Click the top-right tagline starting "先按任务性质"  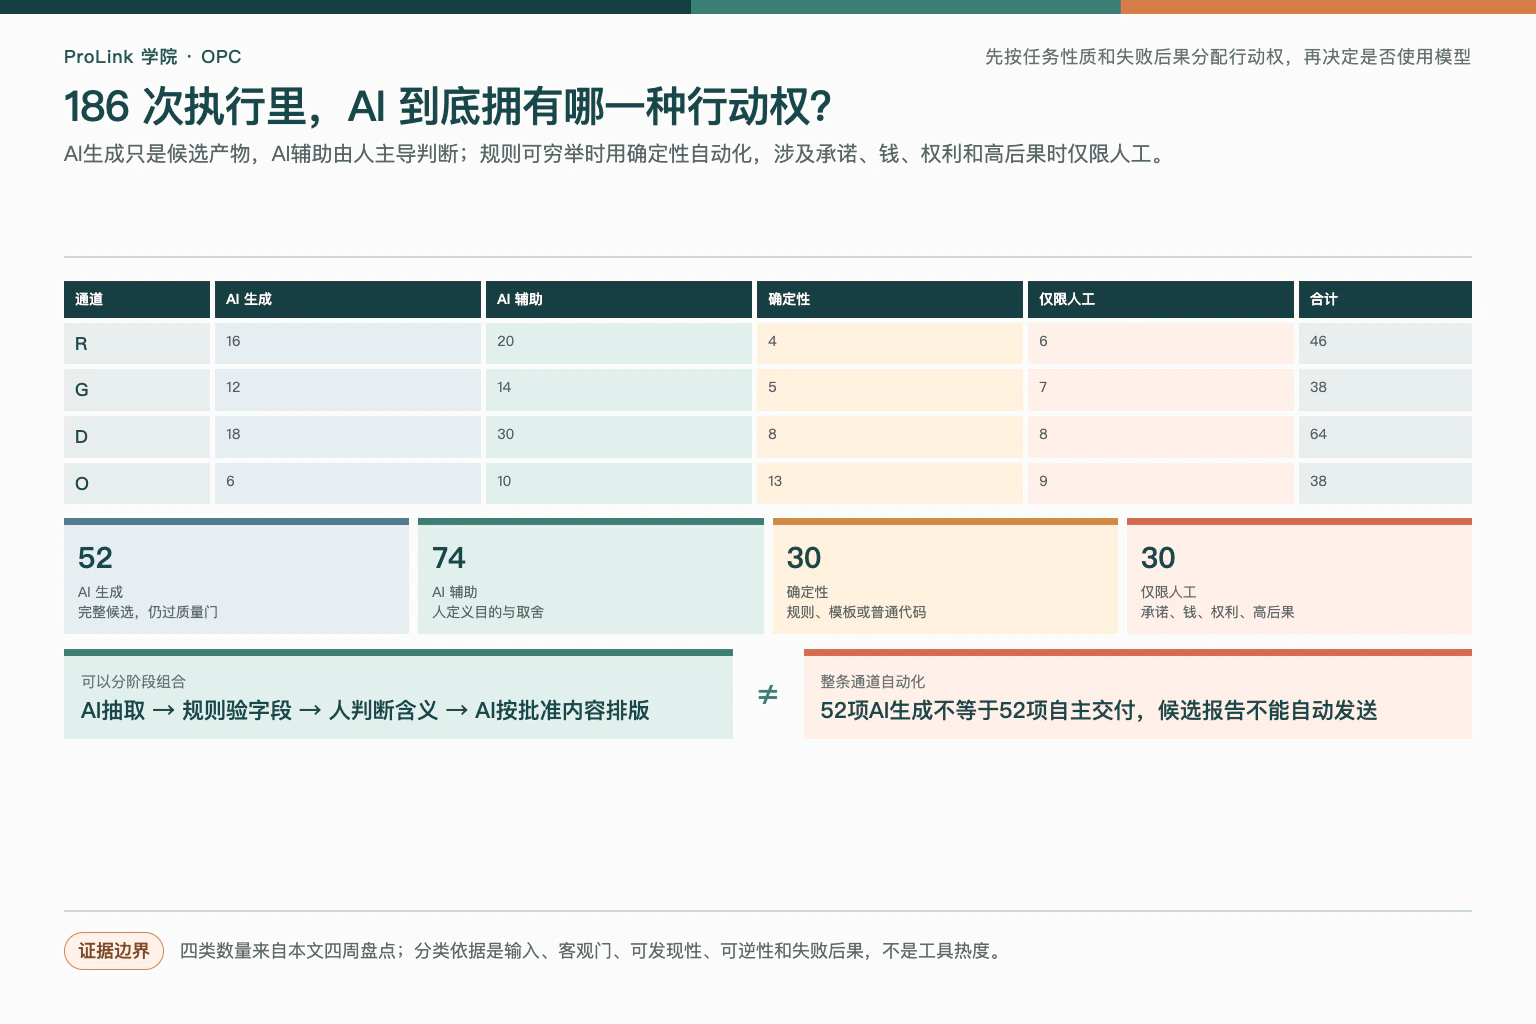[1228, 57]
